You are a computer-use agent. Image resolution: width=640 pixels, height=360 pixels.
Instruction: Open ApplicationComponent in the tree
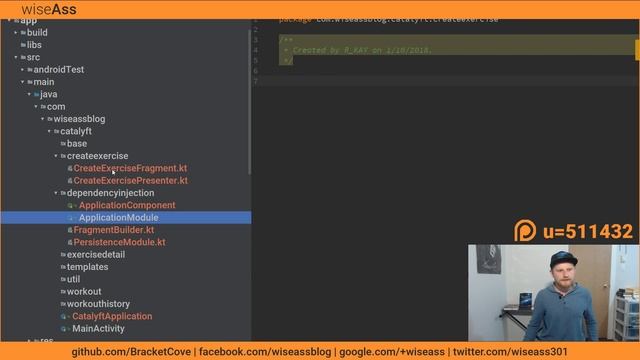tap(127, 205)
